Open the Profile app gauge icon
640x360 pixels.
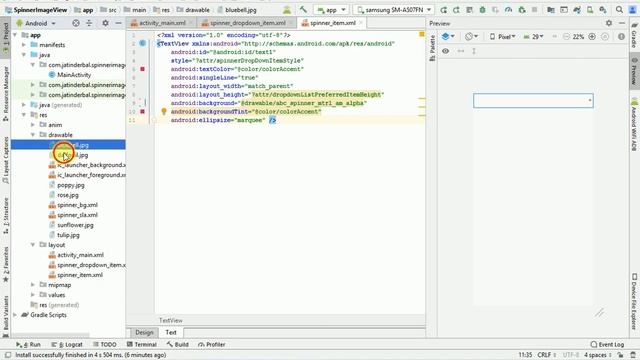(509, 9)
